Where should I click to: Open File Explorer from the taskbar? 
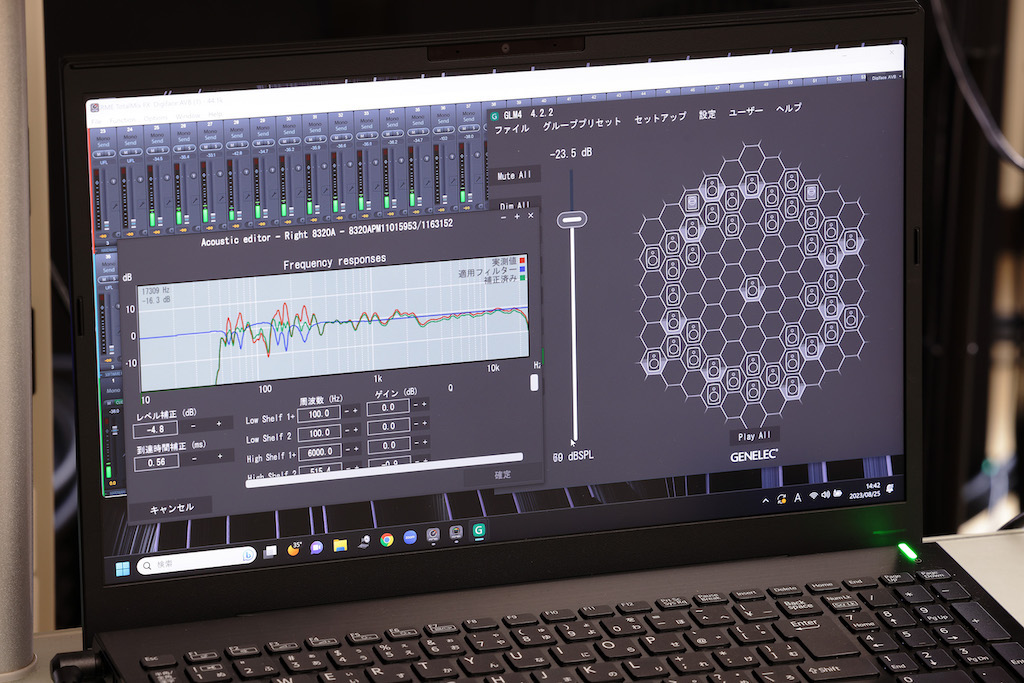click(x=340, y=545)
